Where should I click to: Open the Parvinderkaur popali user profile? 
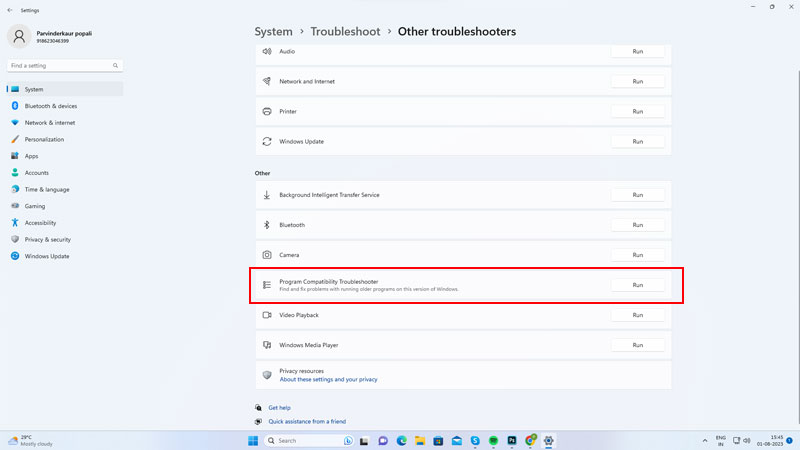(x=50, y=37)
